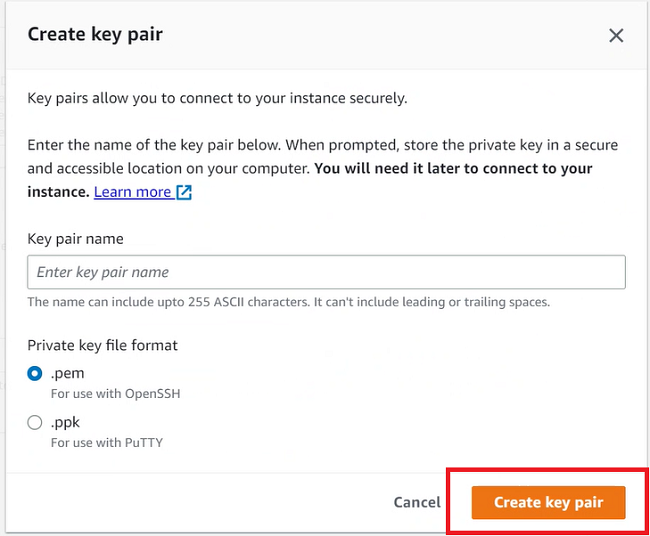The image size is (650, 536).
Task: Open the Learn more link
Action: pos(132,192)
